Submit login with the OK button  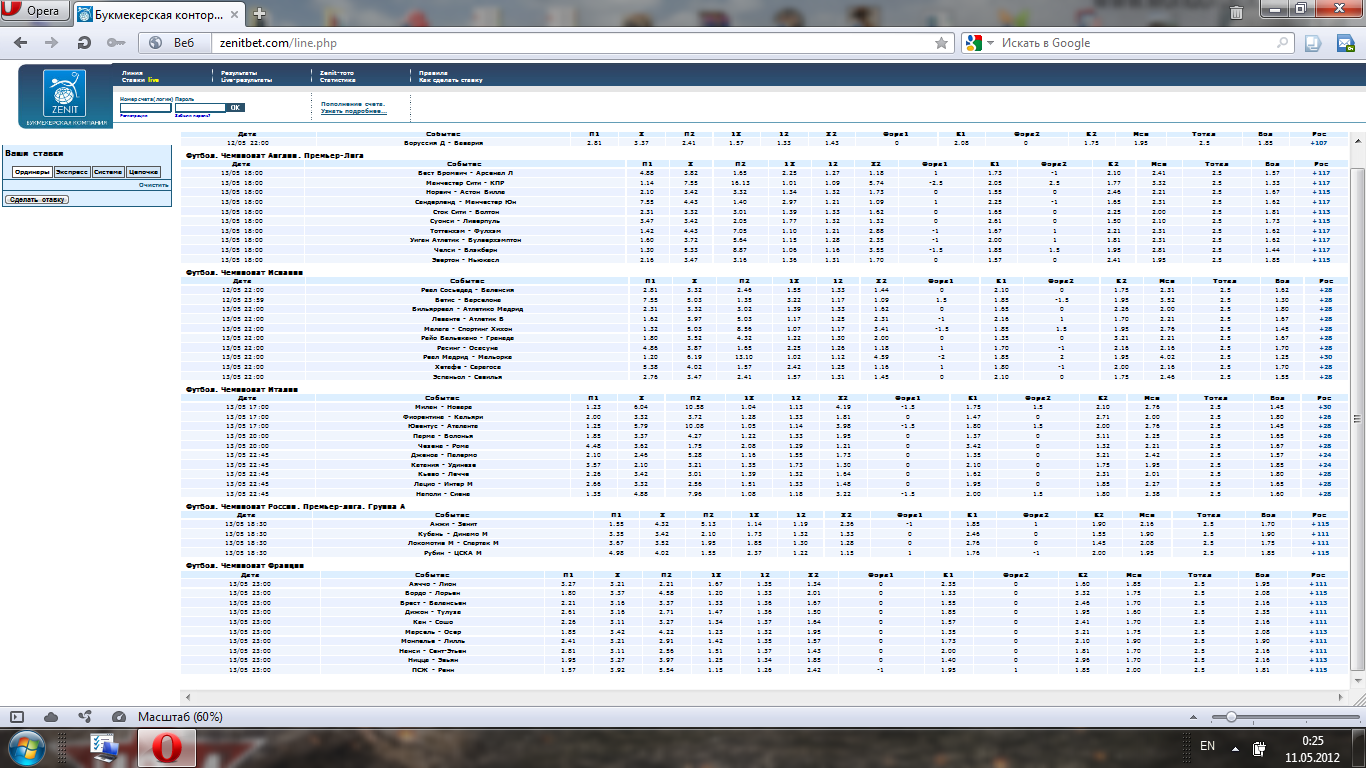point(235,107)
